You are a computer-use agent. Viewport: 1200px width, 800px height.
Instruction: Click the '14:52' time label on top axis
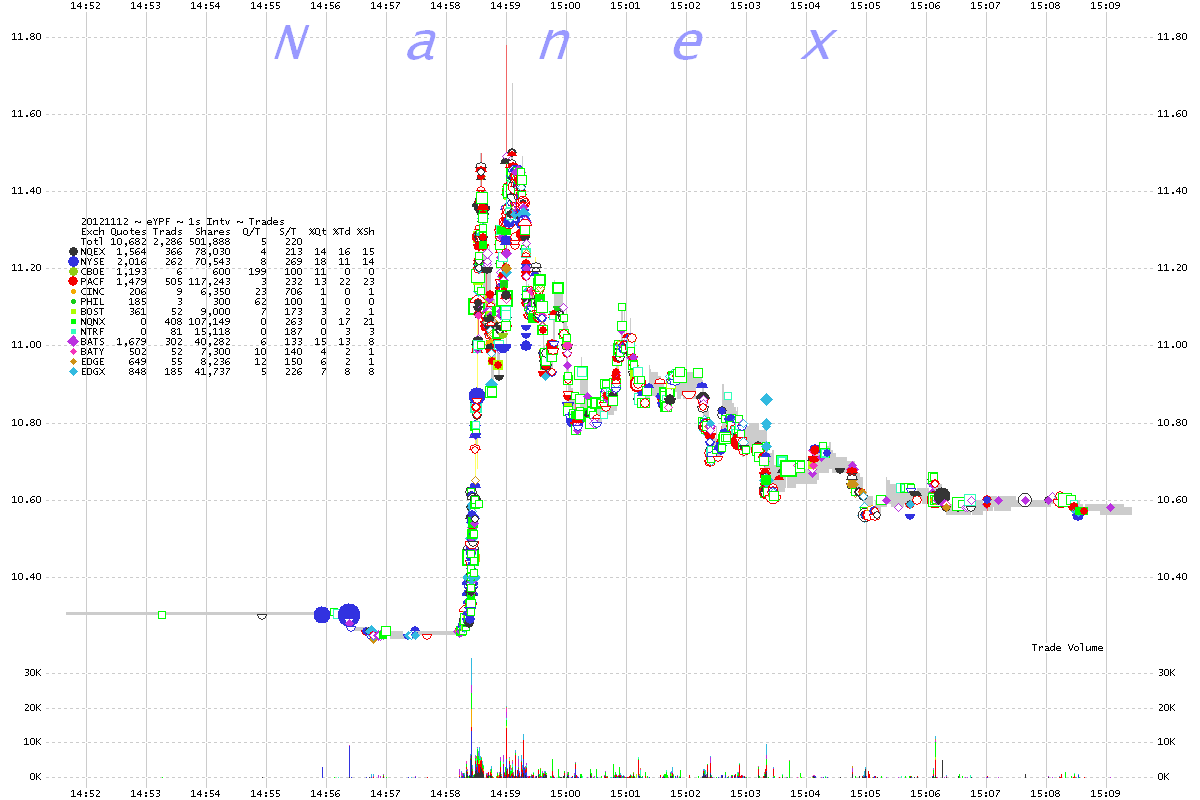pyautogui.click(x=86, y=6)
